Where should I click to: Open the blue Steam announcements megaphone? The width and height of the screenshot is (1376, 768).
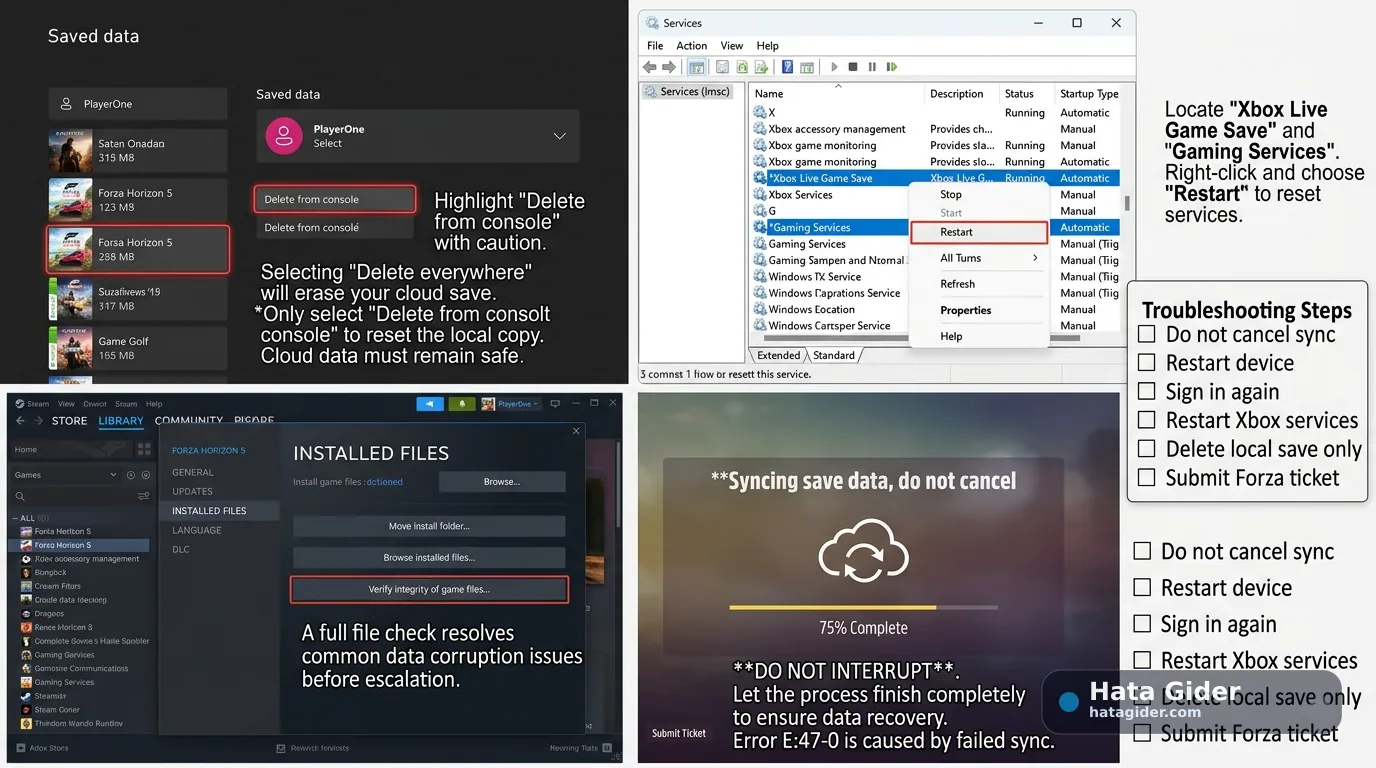click(x=430, y=404)
